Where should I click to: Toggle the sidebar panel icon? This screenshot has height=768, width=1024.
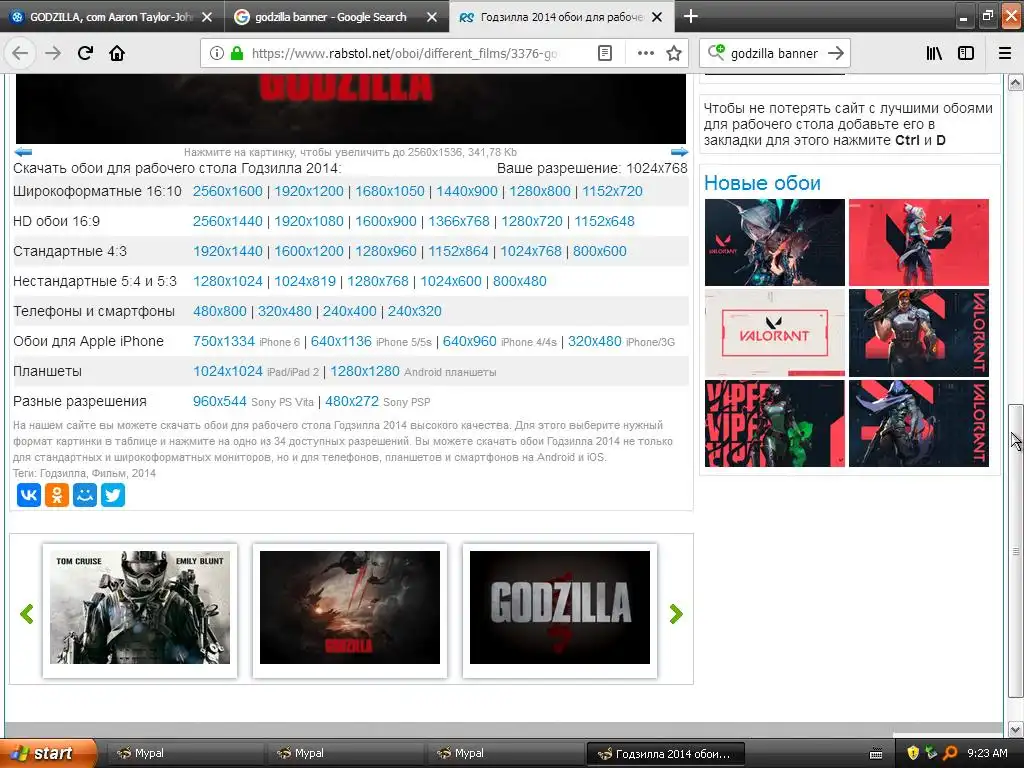966,53
